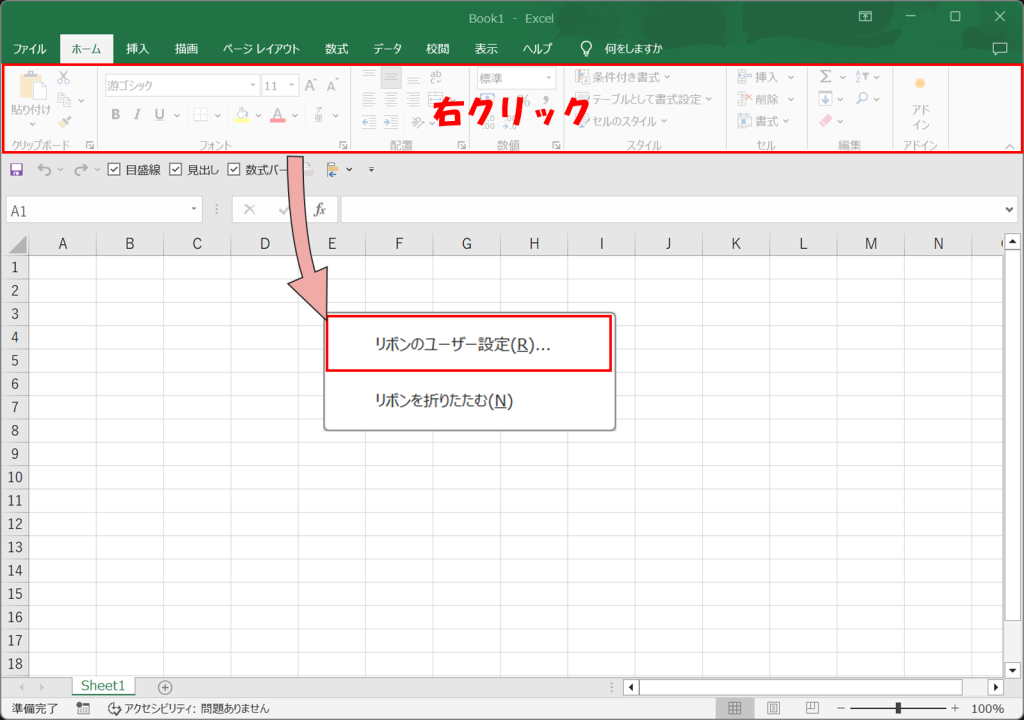This screenshot has height=720, width=1024.
Task: Add a new sheet with plus icon
Action: [x=165, y=687]
